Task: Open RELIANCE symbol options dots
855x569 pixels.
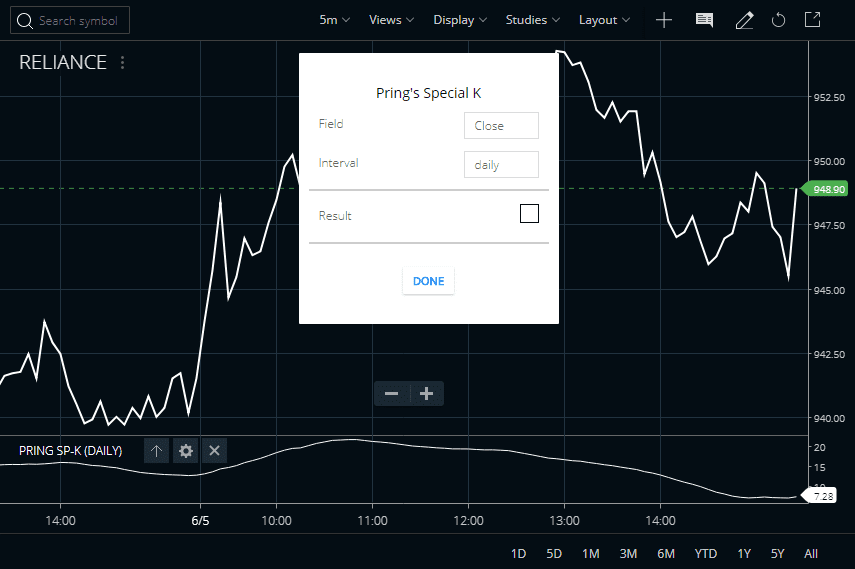Action: pyautogui.click(x=123, y=63)
